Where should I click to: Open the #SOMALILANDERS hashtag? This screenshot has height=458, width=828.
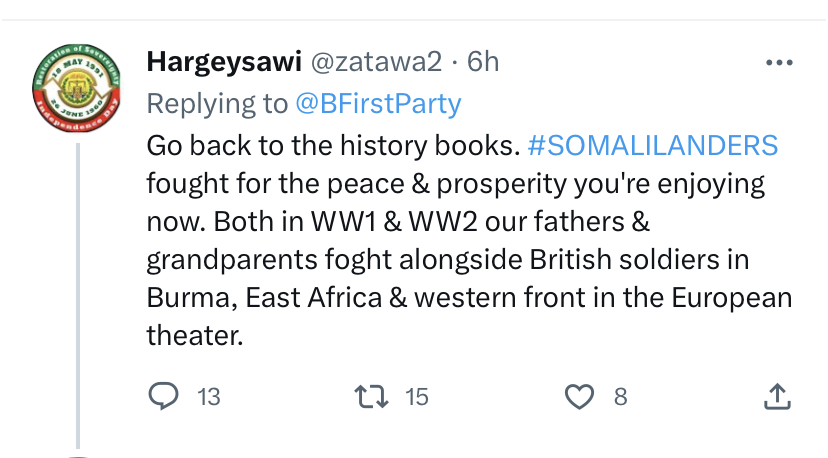(653, 145)
